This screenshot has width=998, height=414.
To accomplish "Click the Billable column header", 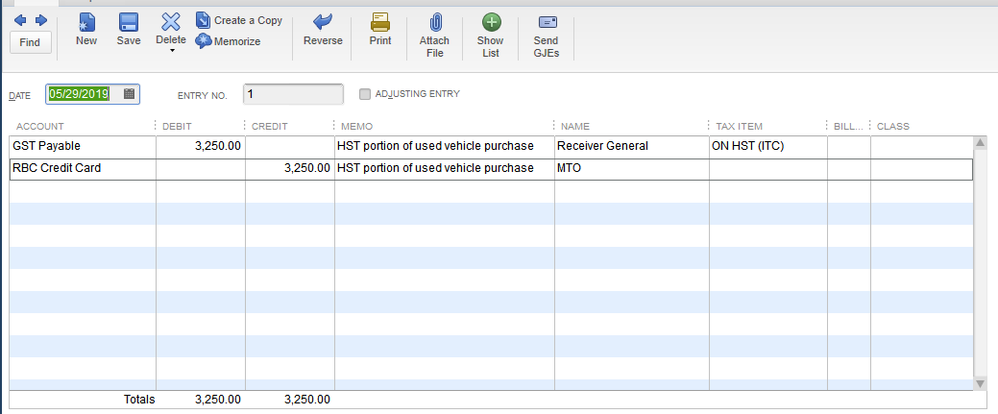I will (x=848, y=126).
